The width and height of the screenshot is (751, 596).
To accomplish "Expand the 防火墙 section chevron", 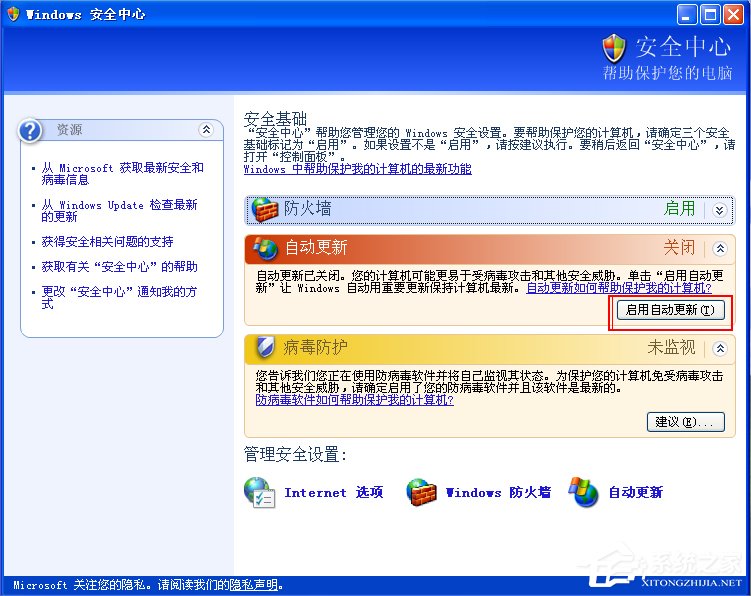I will [719, 210].
